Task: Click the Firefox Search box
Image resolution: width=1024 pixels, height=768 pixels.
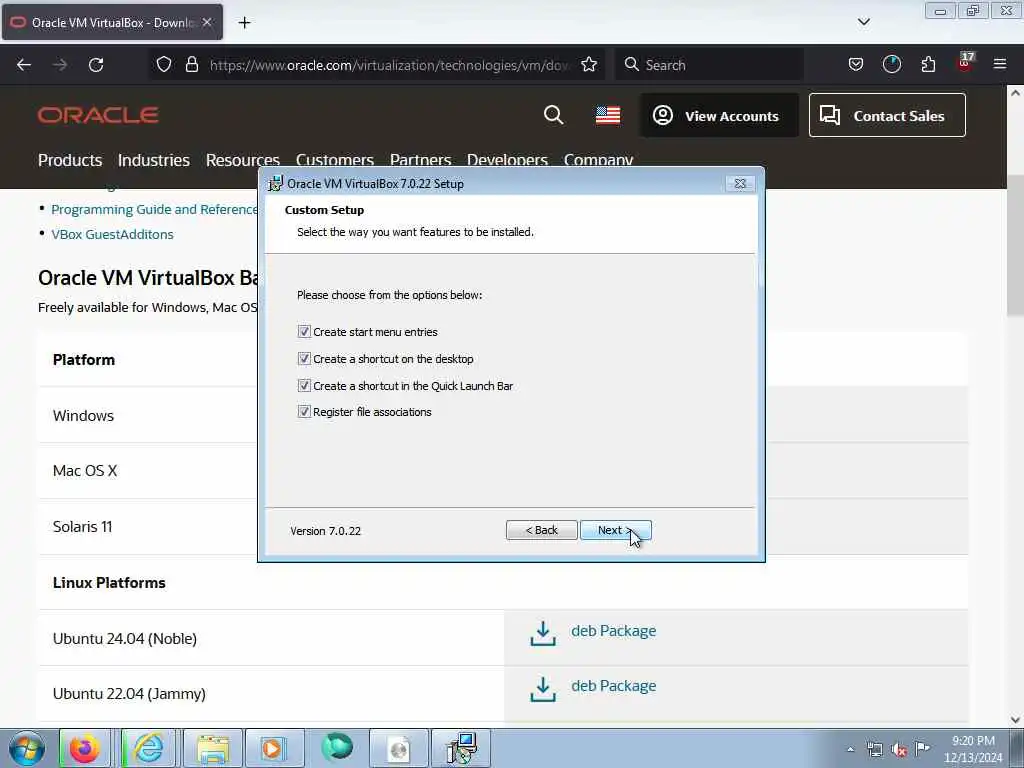Action: (x=709, y=65)
